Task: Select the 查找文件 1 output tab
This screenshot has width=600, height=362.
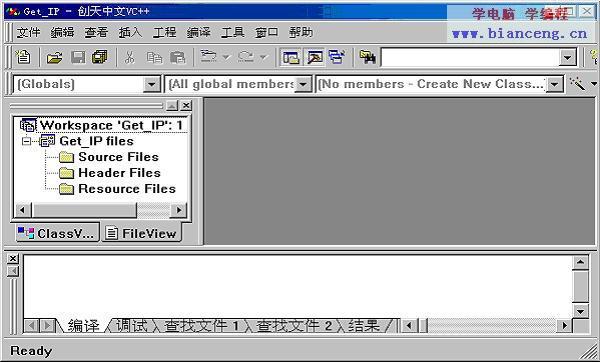Action: [x=201, y=326]
